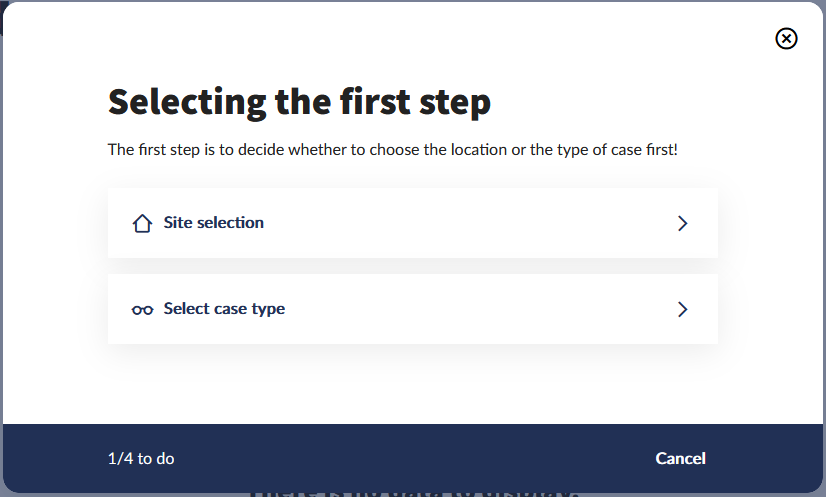Click the 1/4 to do progress indicator
826x497 pixels.
[x=141, y=458]
